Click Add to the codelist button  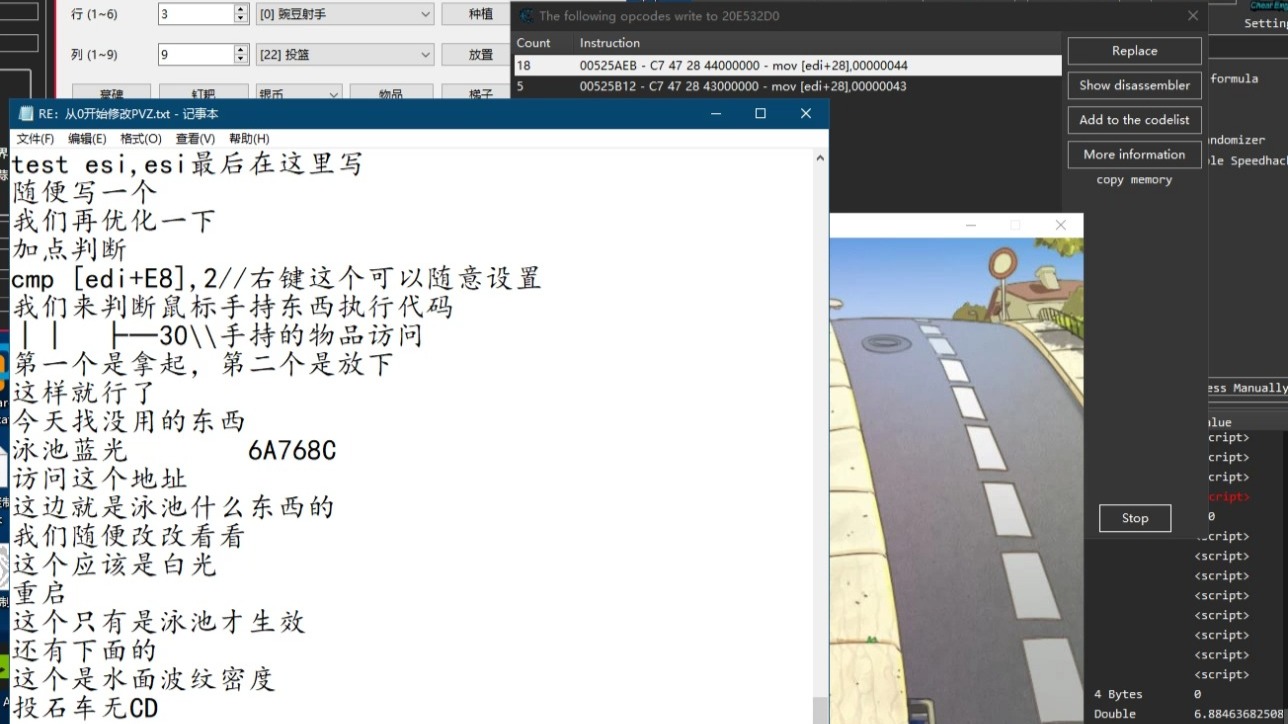coord(1134,119)
